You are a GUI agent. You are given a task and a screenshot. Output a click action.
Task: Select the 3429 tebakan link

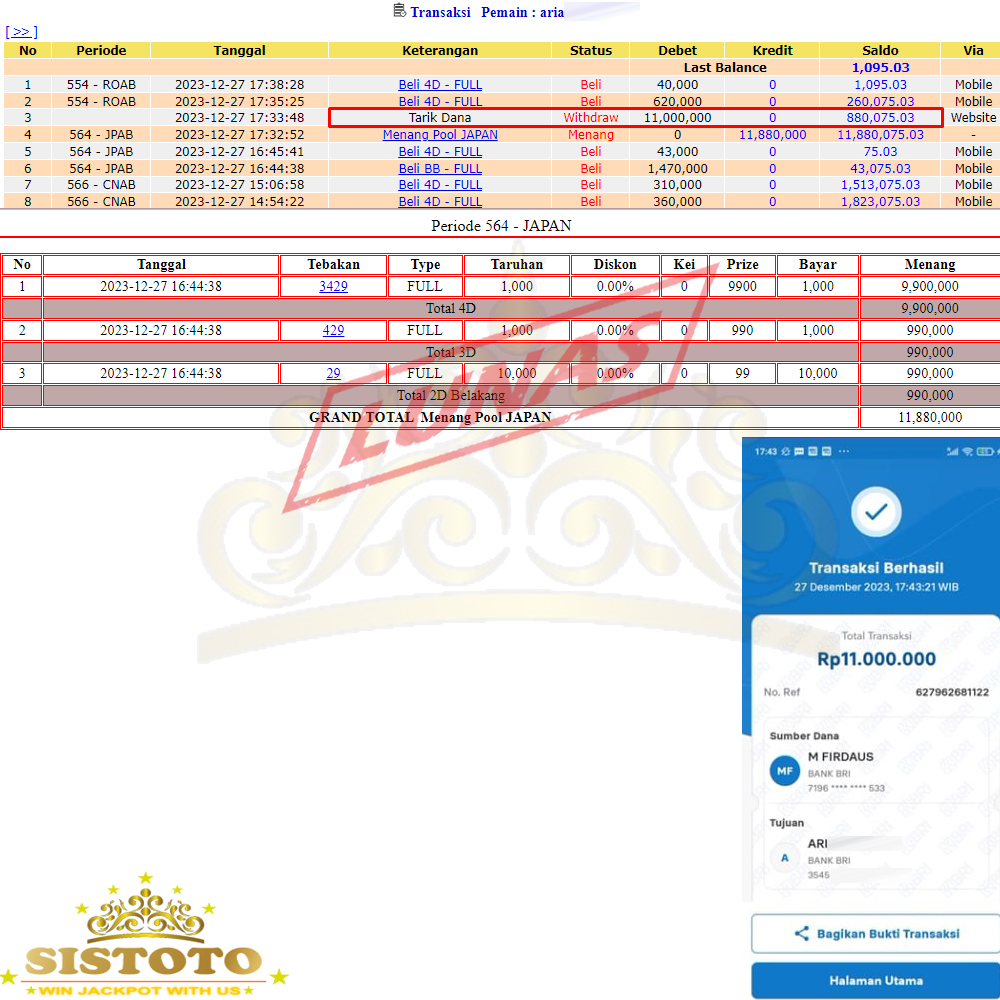click(333, 286)
